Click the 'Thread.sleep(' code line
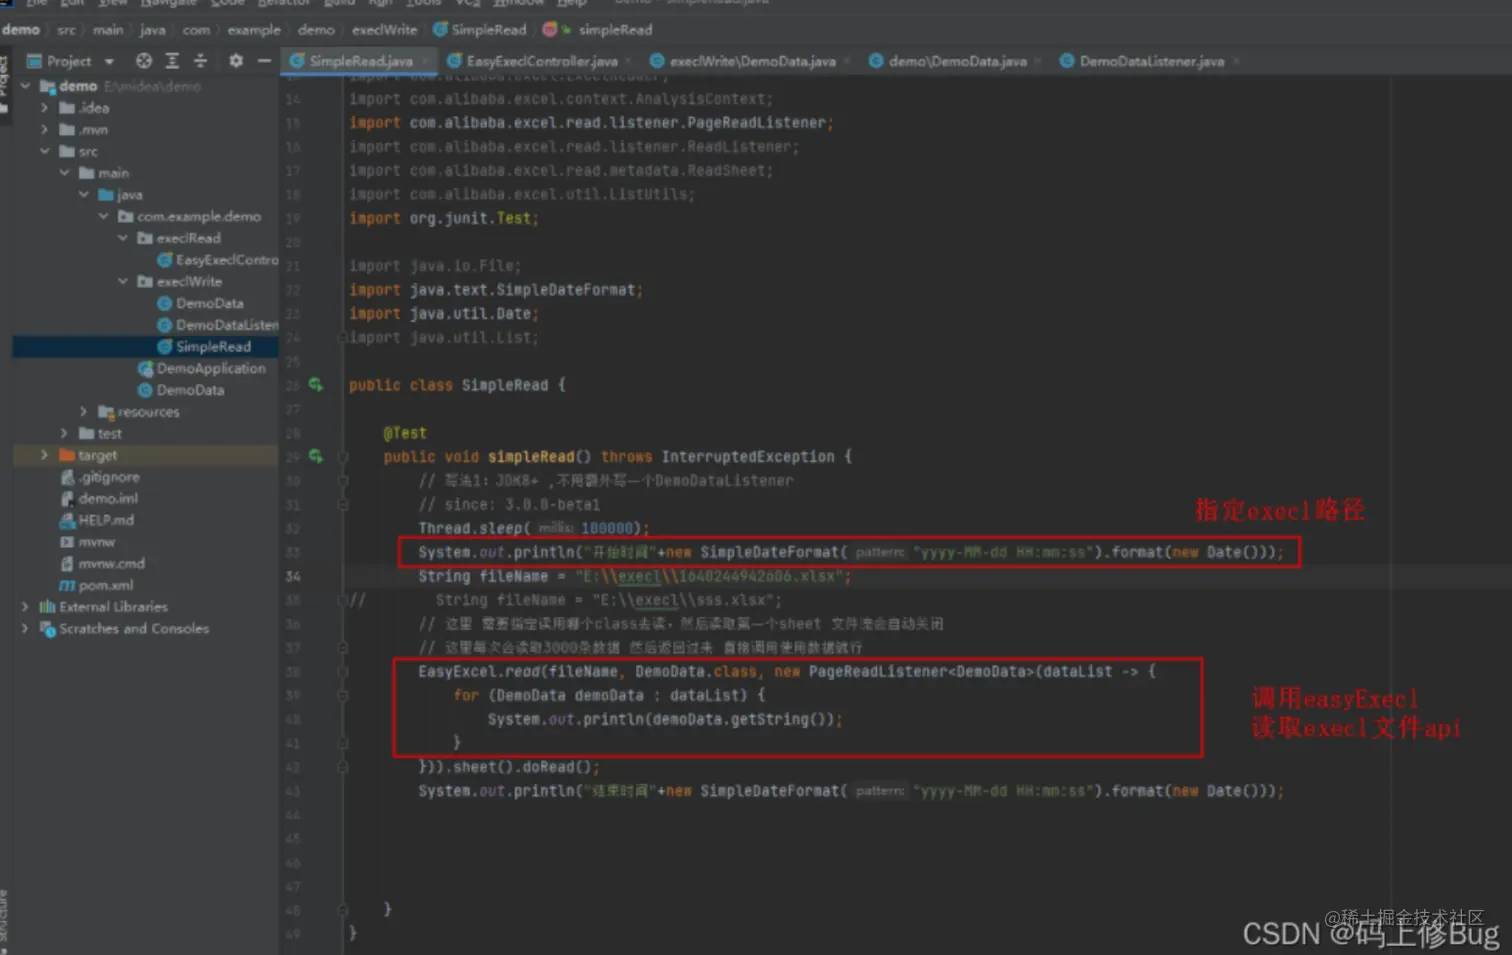 533,528
